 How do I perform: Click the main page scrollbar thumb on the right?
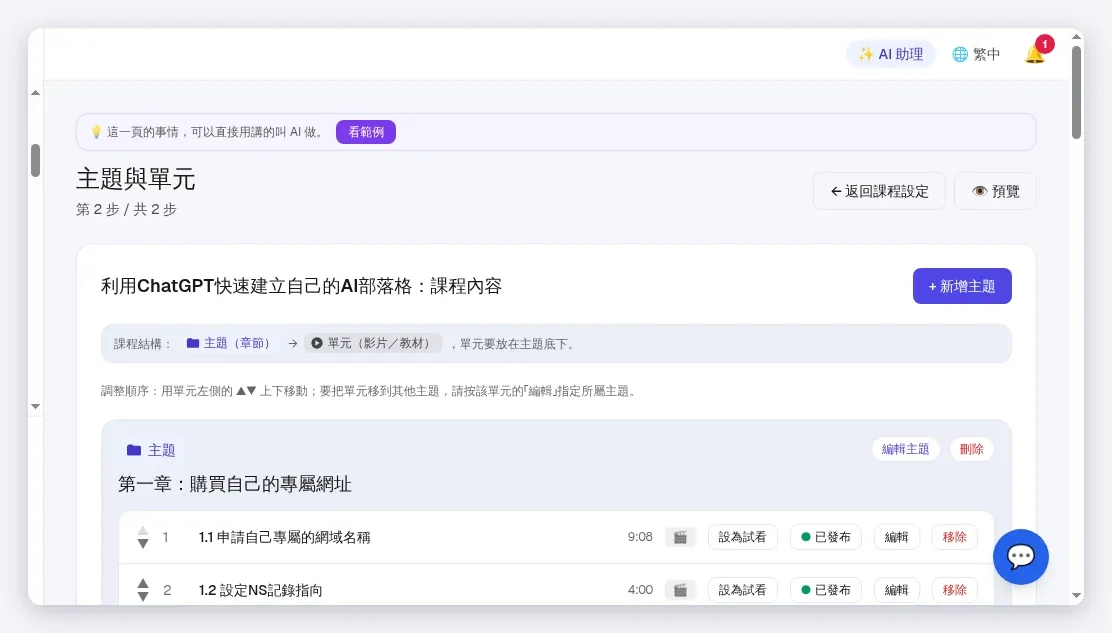click(x=1077, y=92)
